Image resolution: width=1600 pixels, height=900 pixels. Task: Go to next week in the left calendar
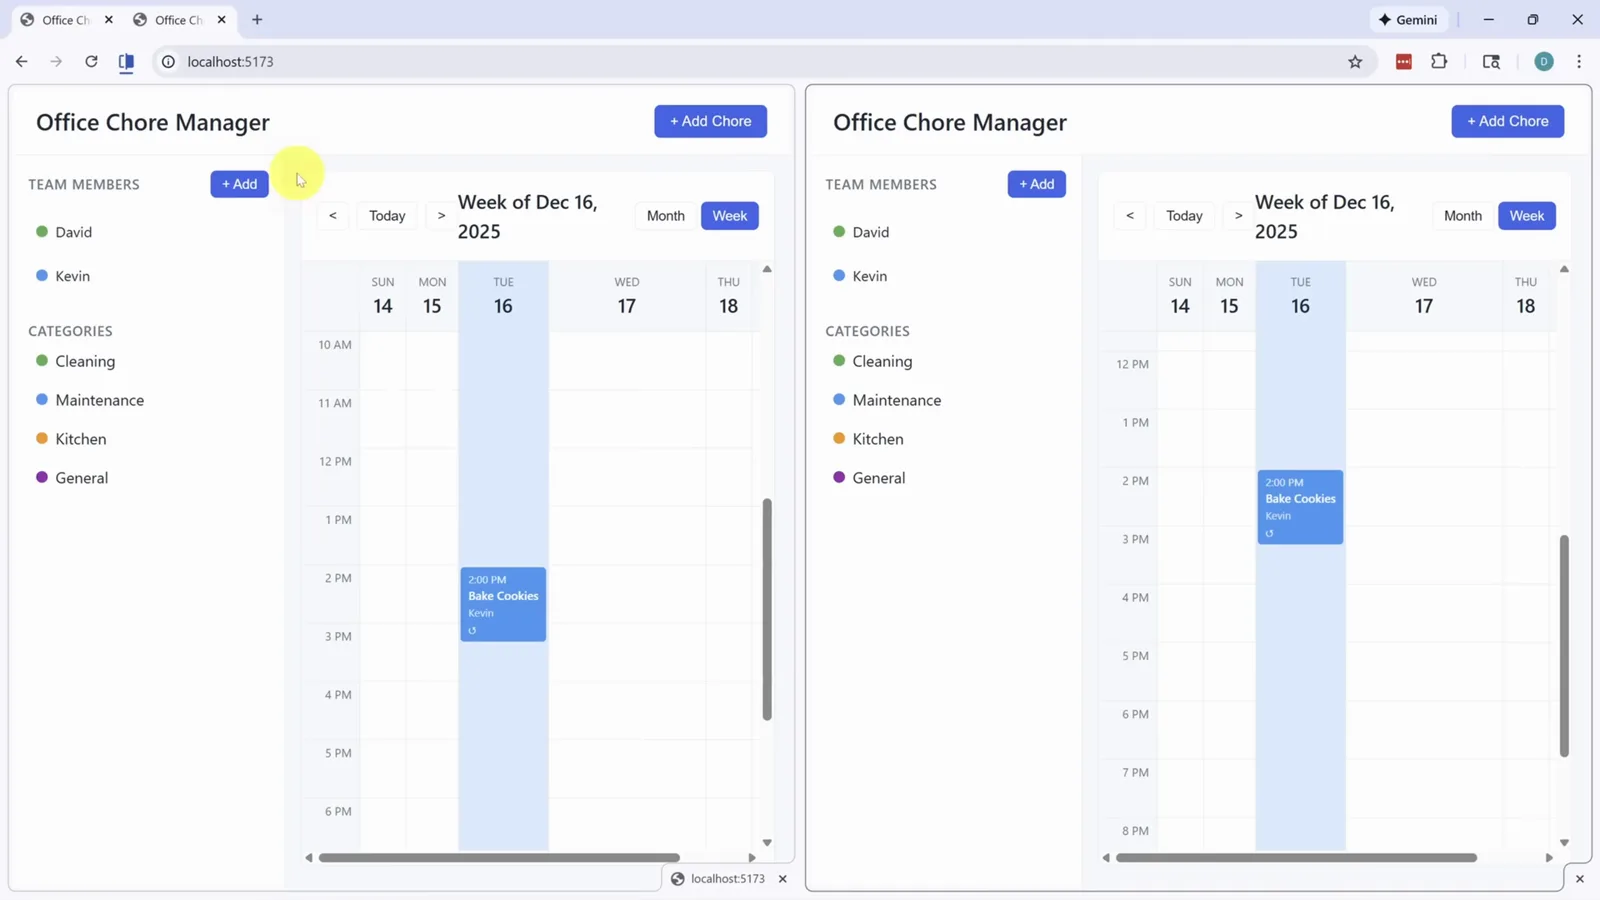(441, 216)
